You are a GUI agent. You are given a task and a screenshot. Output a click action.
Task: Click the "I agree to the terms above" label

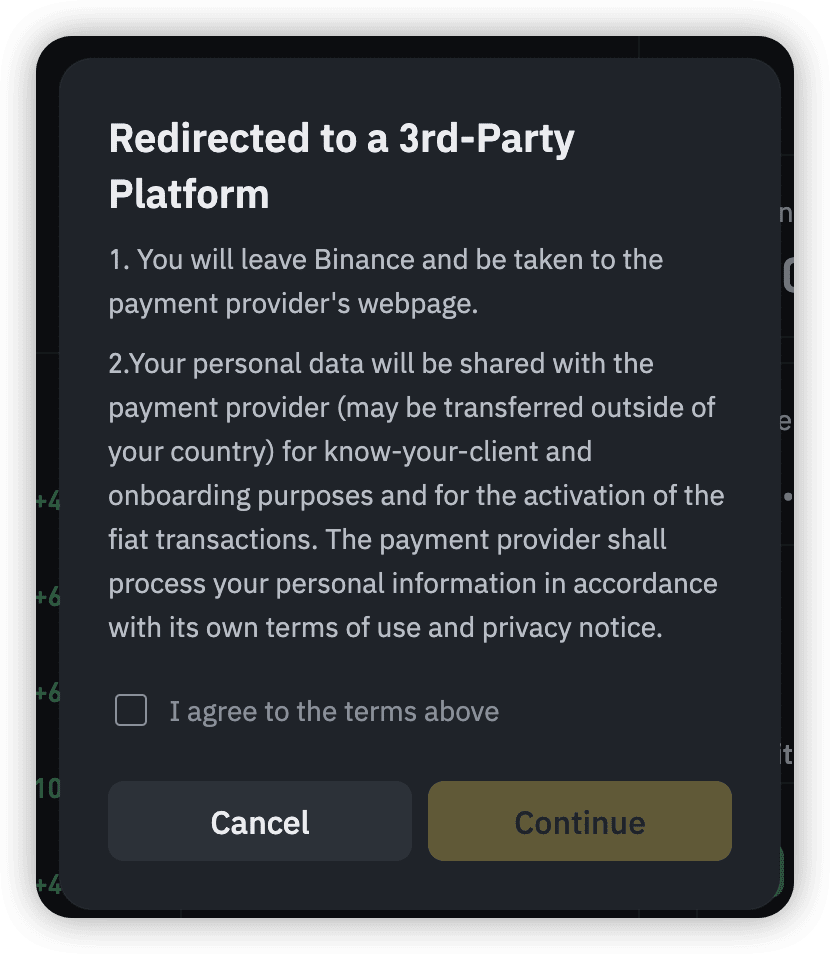tap(333, 712)
